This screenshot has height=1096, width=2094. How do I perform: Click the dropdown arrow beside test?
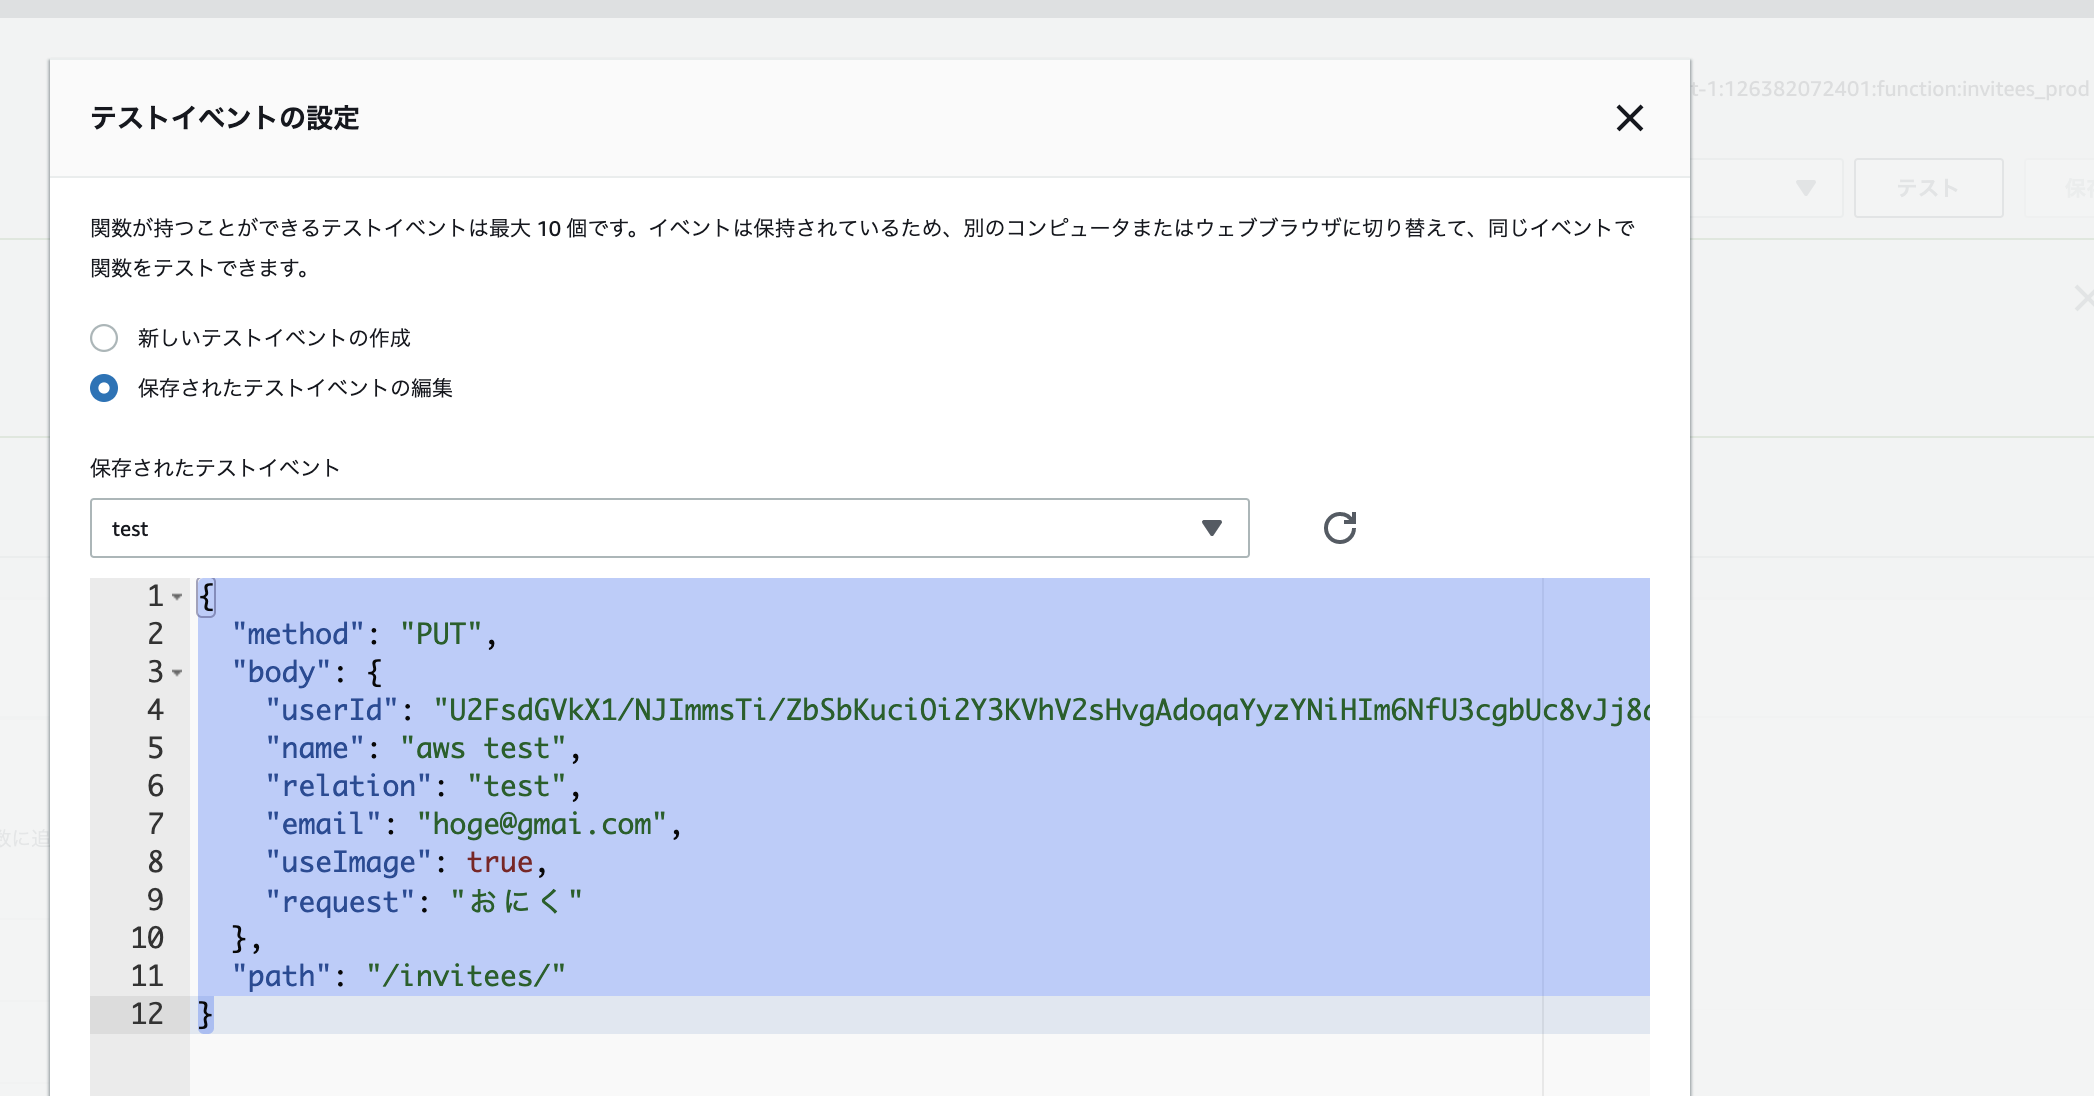[1211, 528]
